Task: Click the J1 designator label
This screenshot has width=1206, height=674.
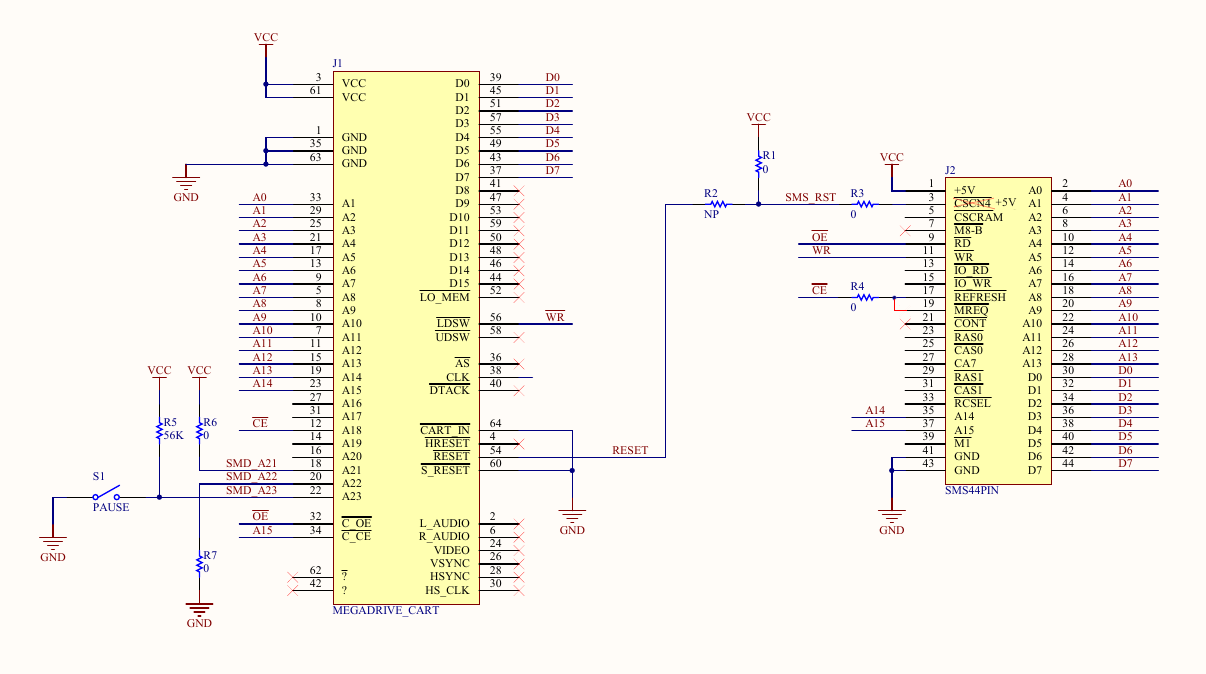Action: point(337,63)
